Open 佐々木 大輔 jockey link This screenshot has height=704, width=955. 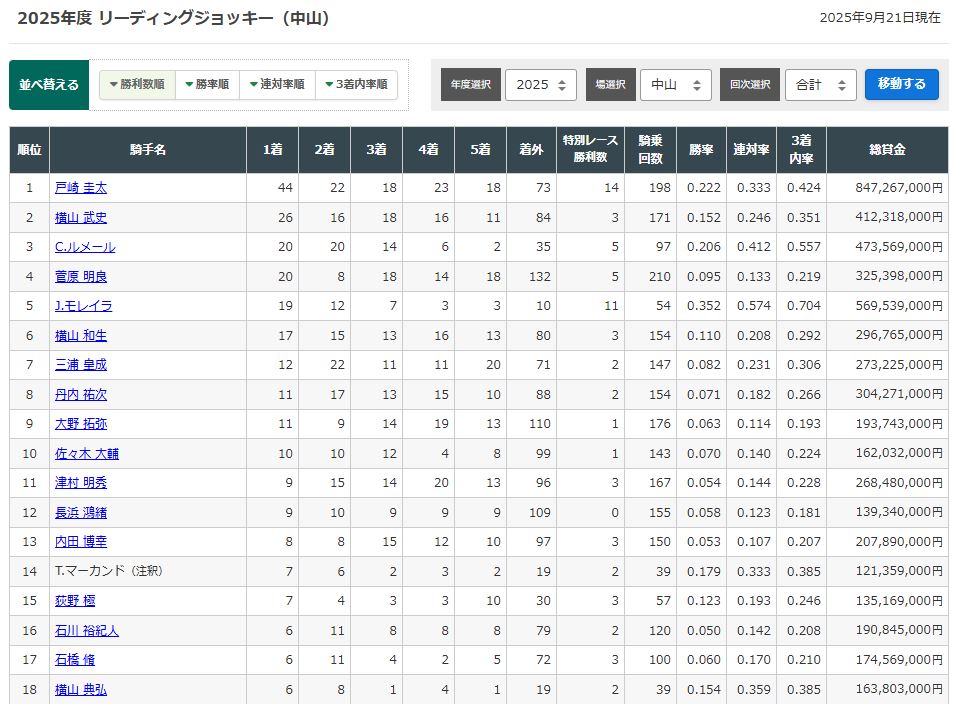[x=87, y=454]
